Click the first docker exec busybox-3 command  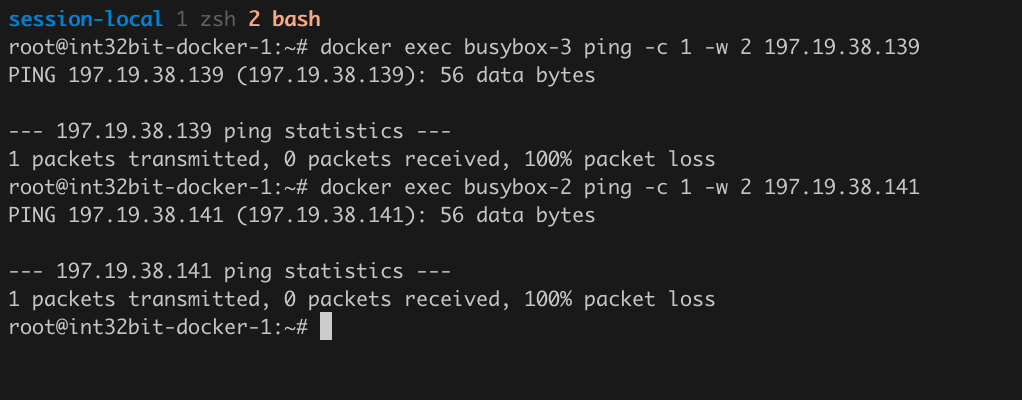620,48
